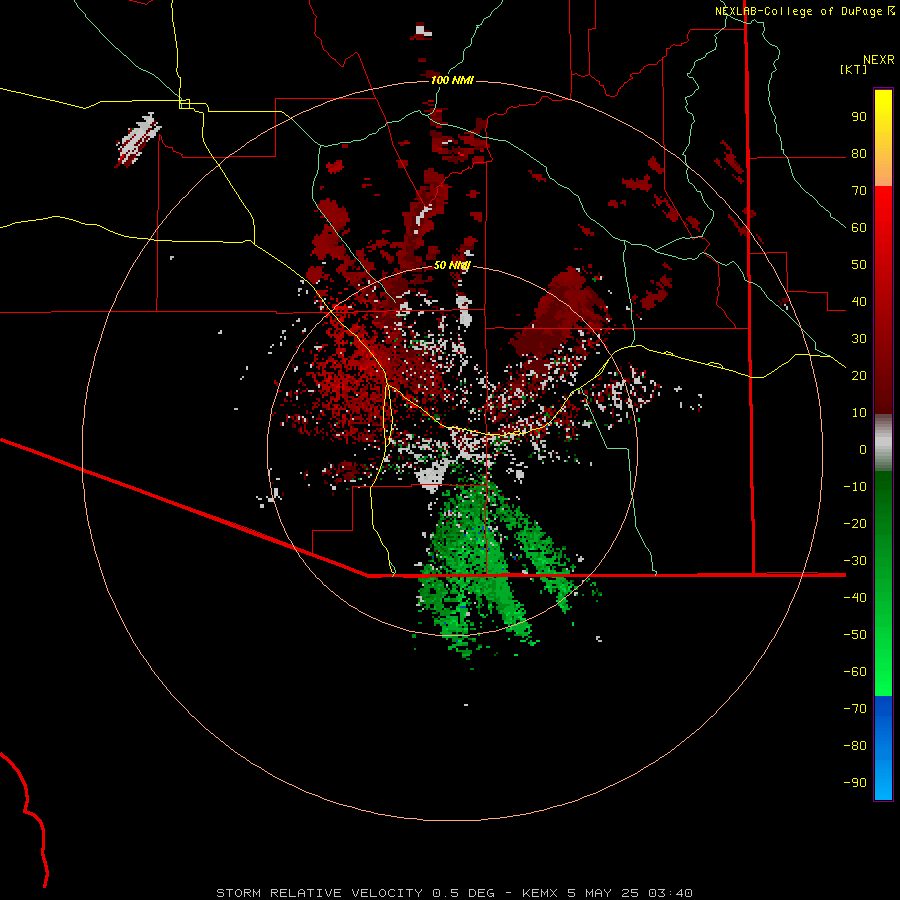Click the -60 scale value
Image resolution: width=900 pixels, height=900 pixels.
855,672
